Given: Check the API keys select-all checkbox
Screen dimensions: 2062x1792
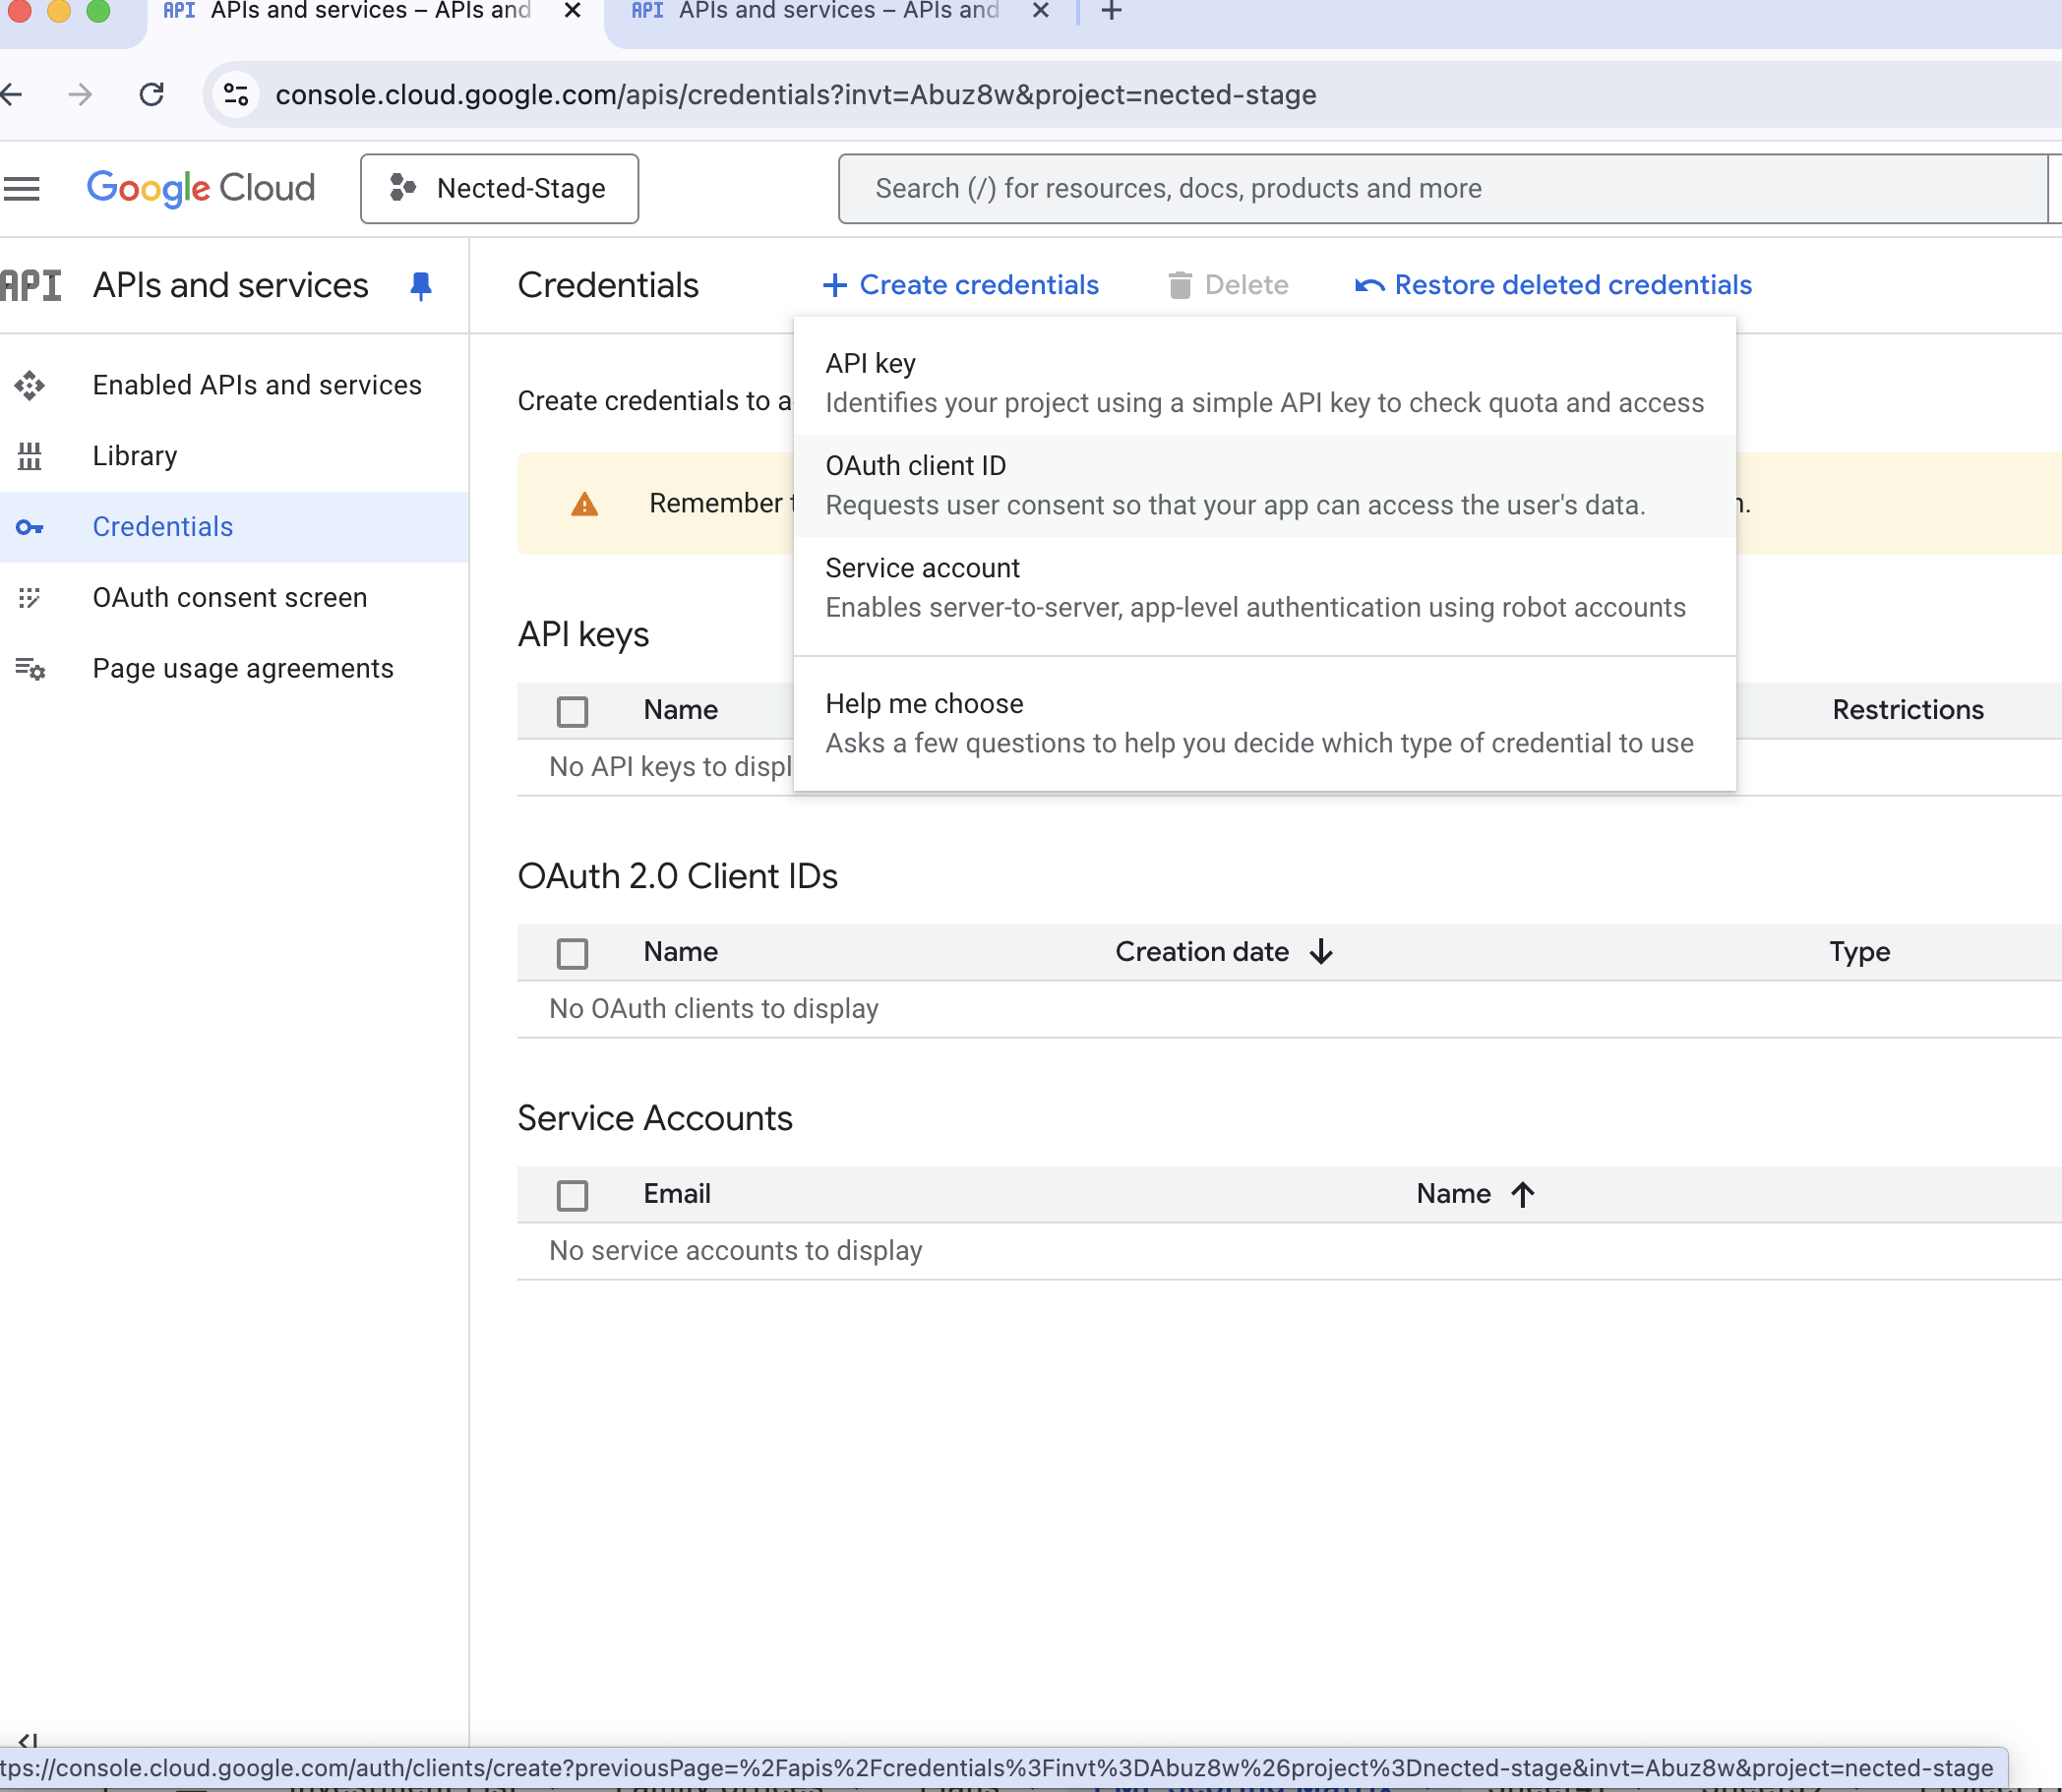Looking at the screenshot, I should pos(572,711).
